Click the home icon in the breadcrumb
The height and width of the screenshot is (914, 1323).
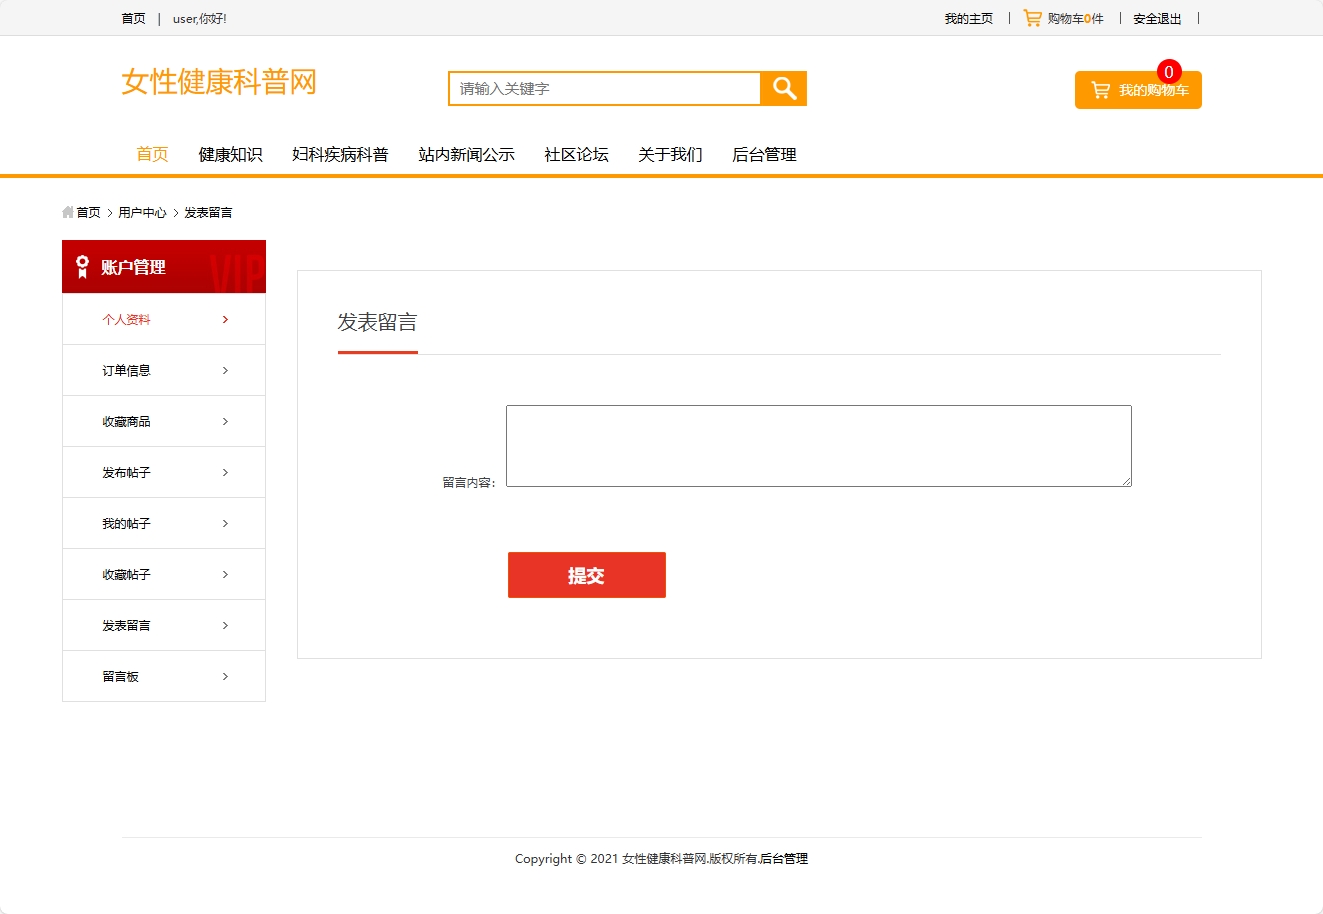pos(66,211)
